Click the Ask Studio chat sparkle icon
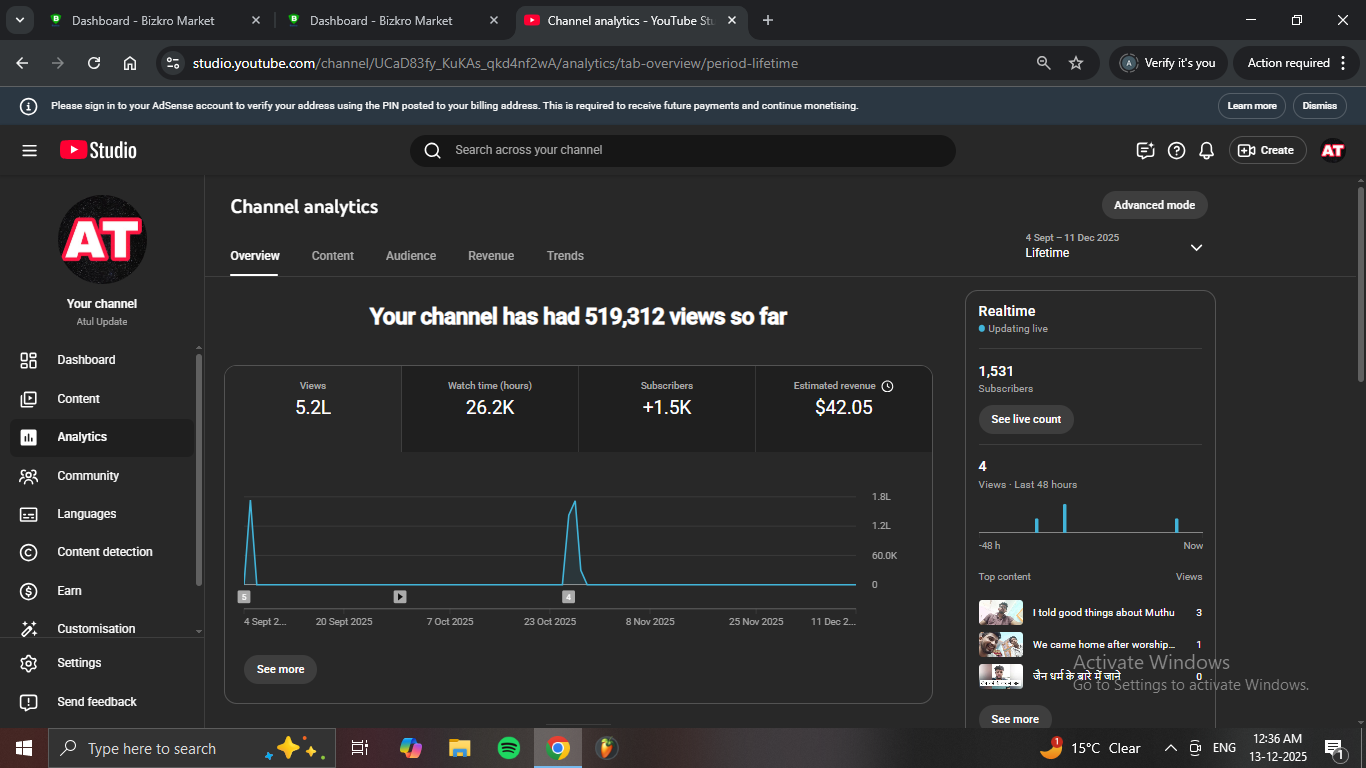 (x=1145, y=150)
